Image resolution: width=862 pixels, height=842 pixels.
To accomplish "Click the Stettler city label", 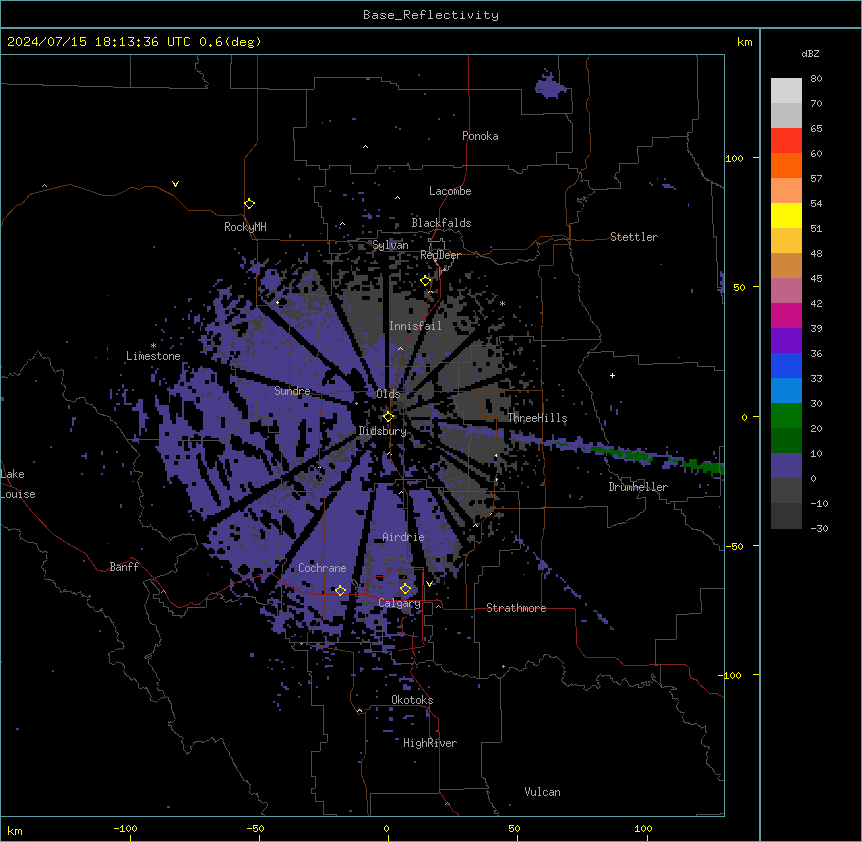I will pyautogui.click(x=634, y=237).
